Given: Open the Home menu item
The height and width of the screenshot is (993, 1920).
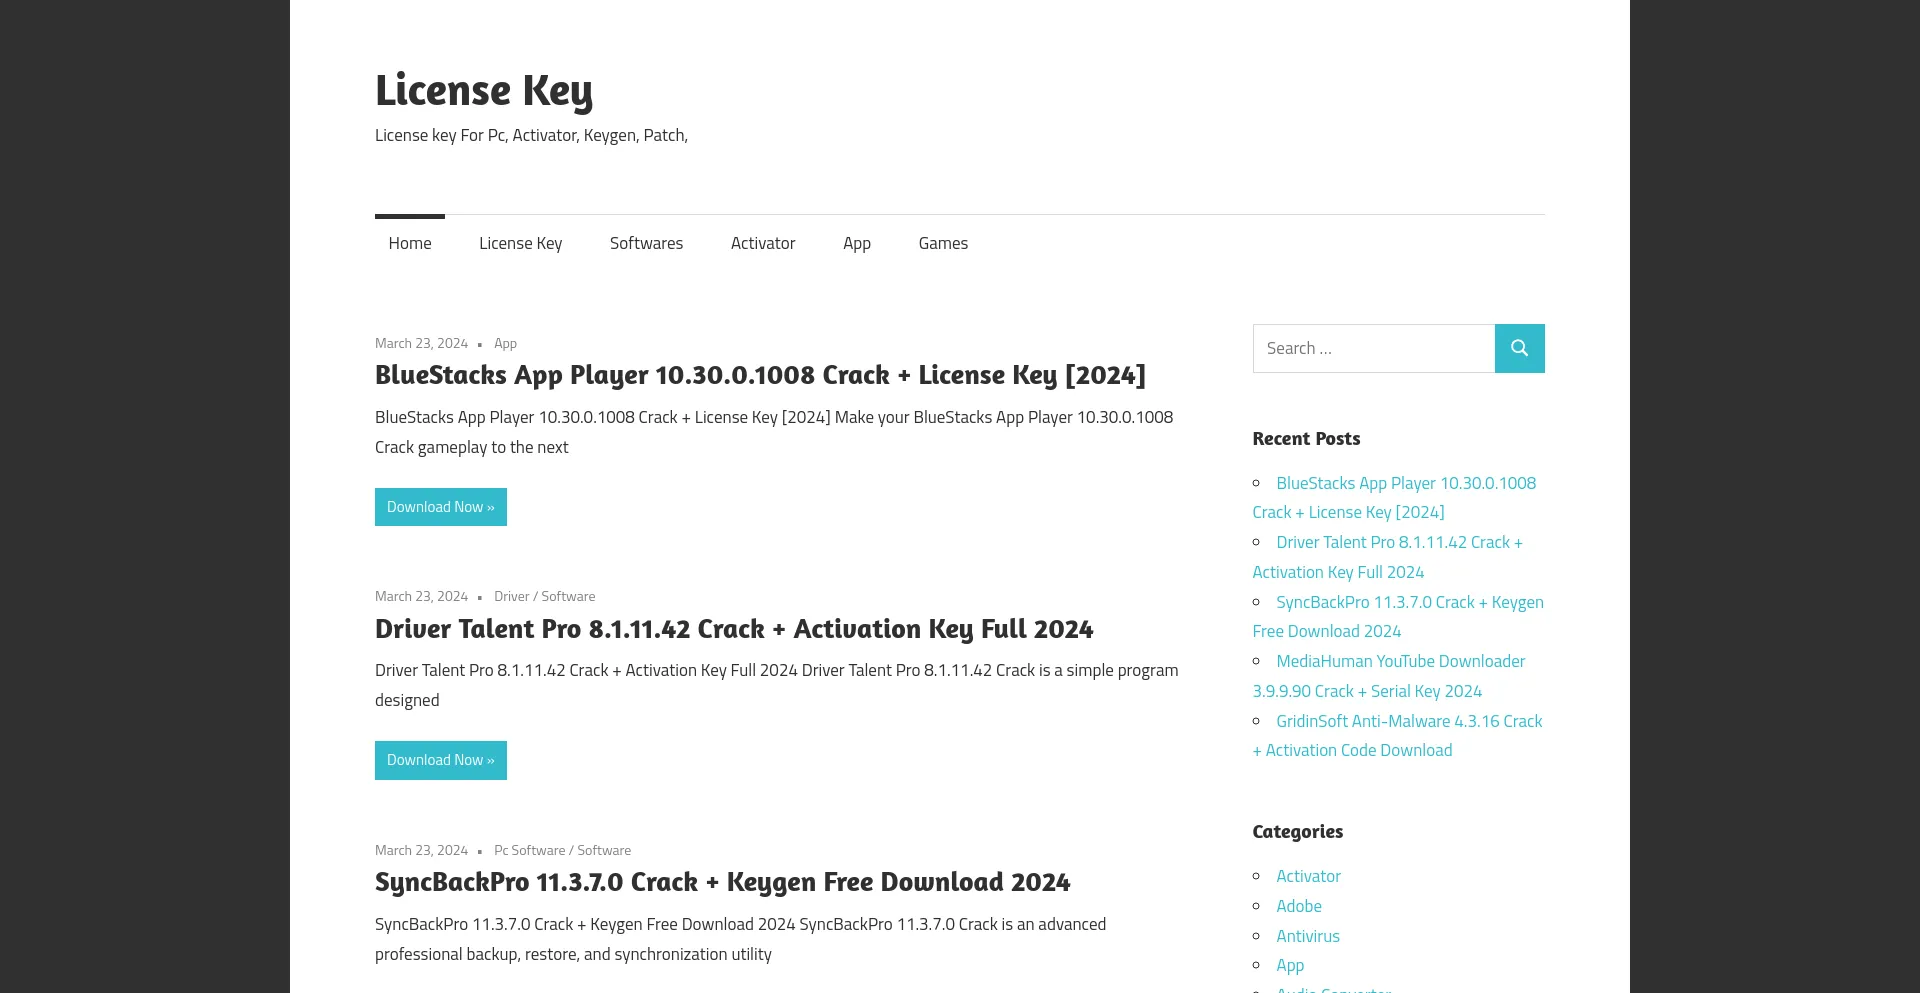Looking at the screenshot, I should coord(410,243).
